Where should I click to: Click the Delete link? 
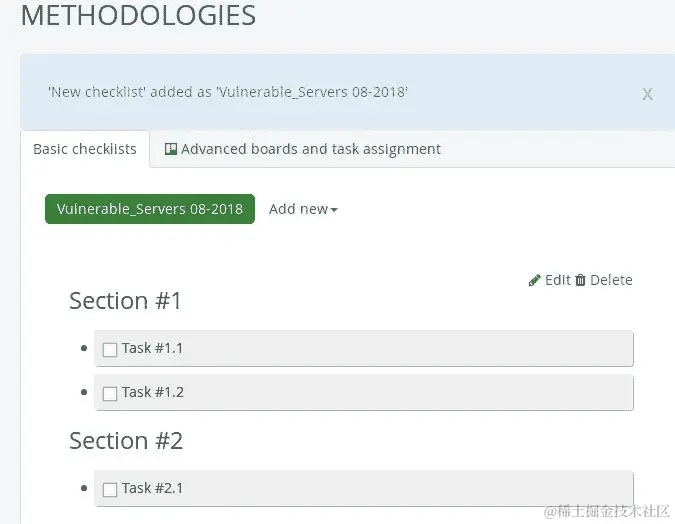pos(611,280)
